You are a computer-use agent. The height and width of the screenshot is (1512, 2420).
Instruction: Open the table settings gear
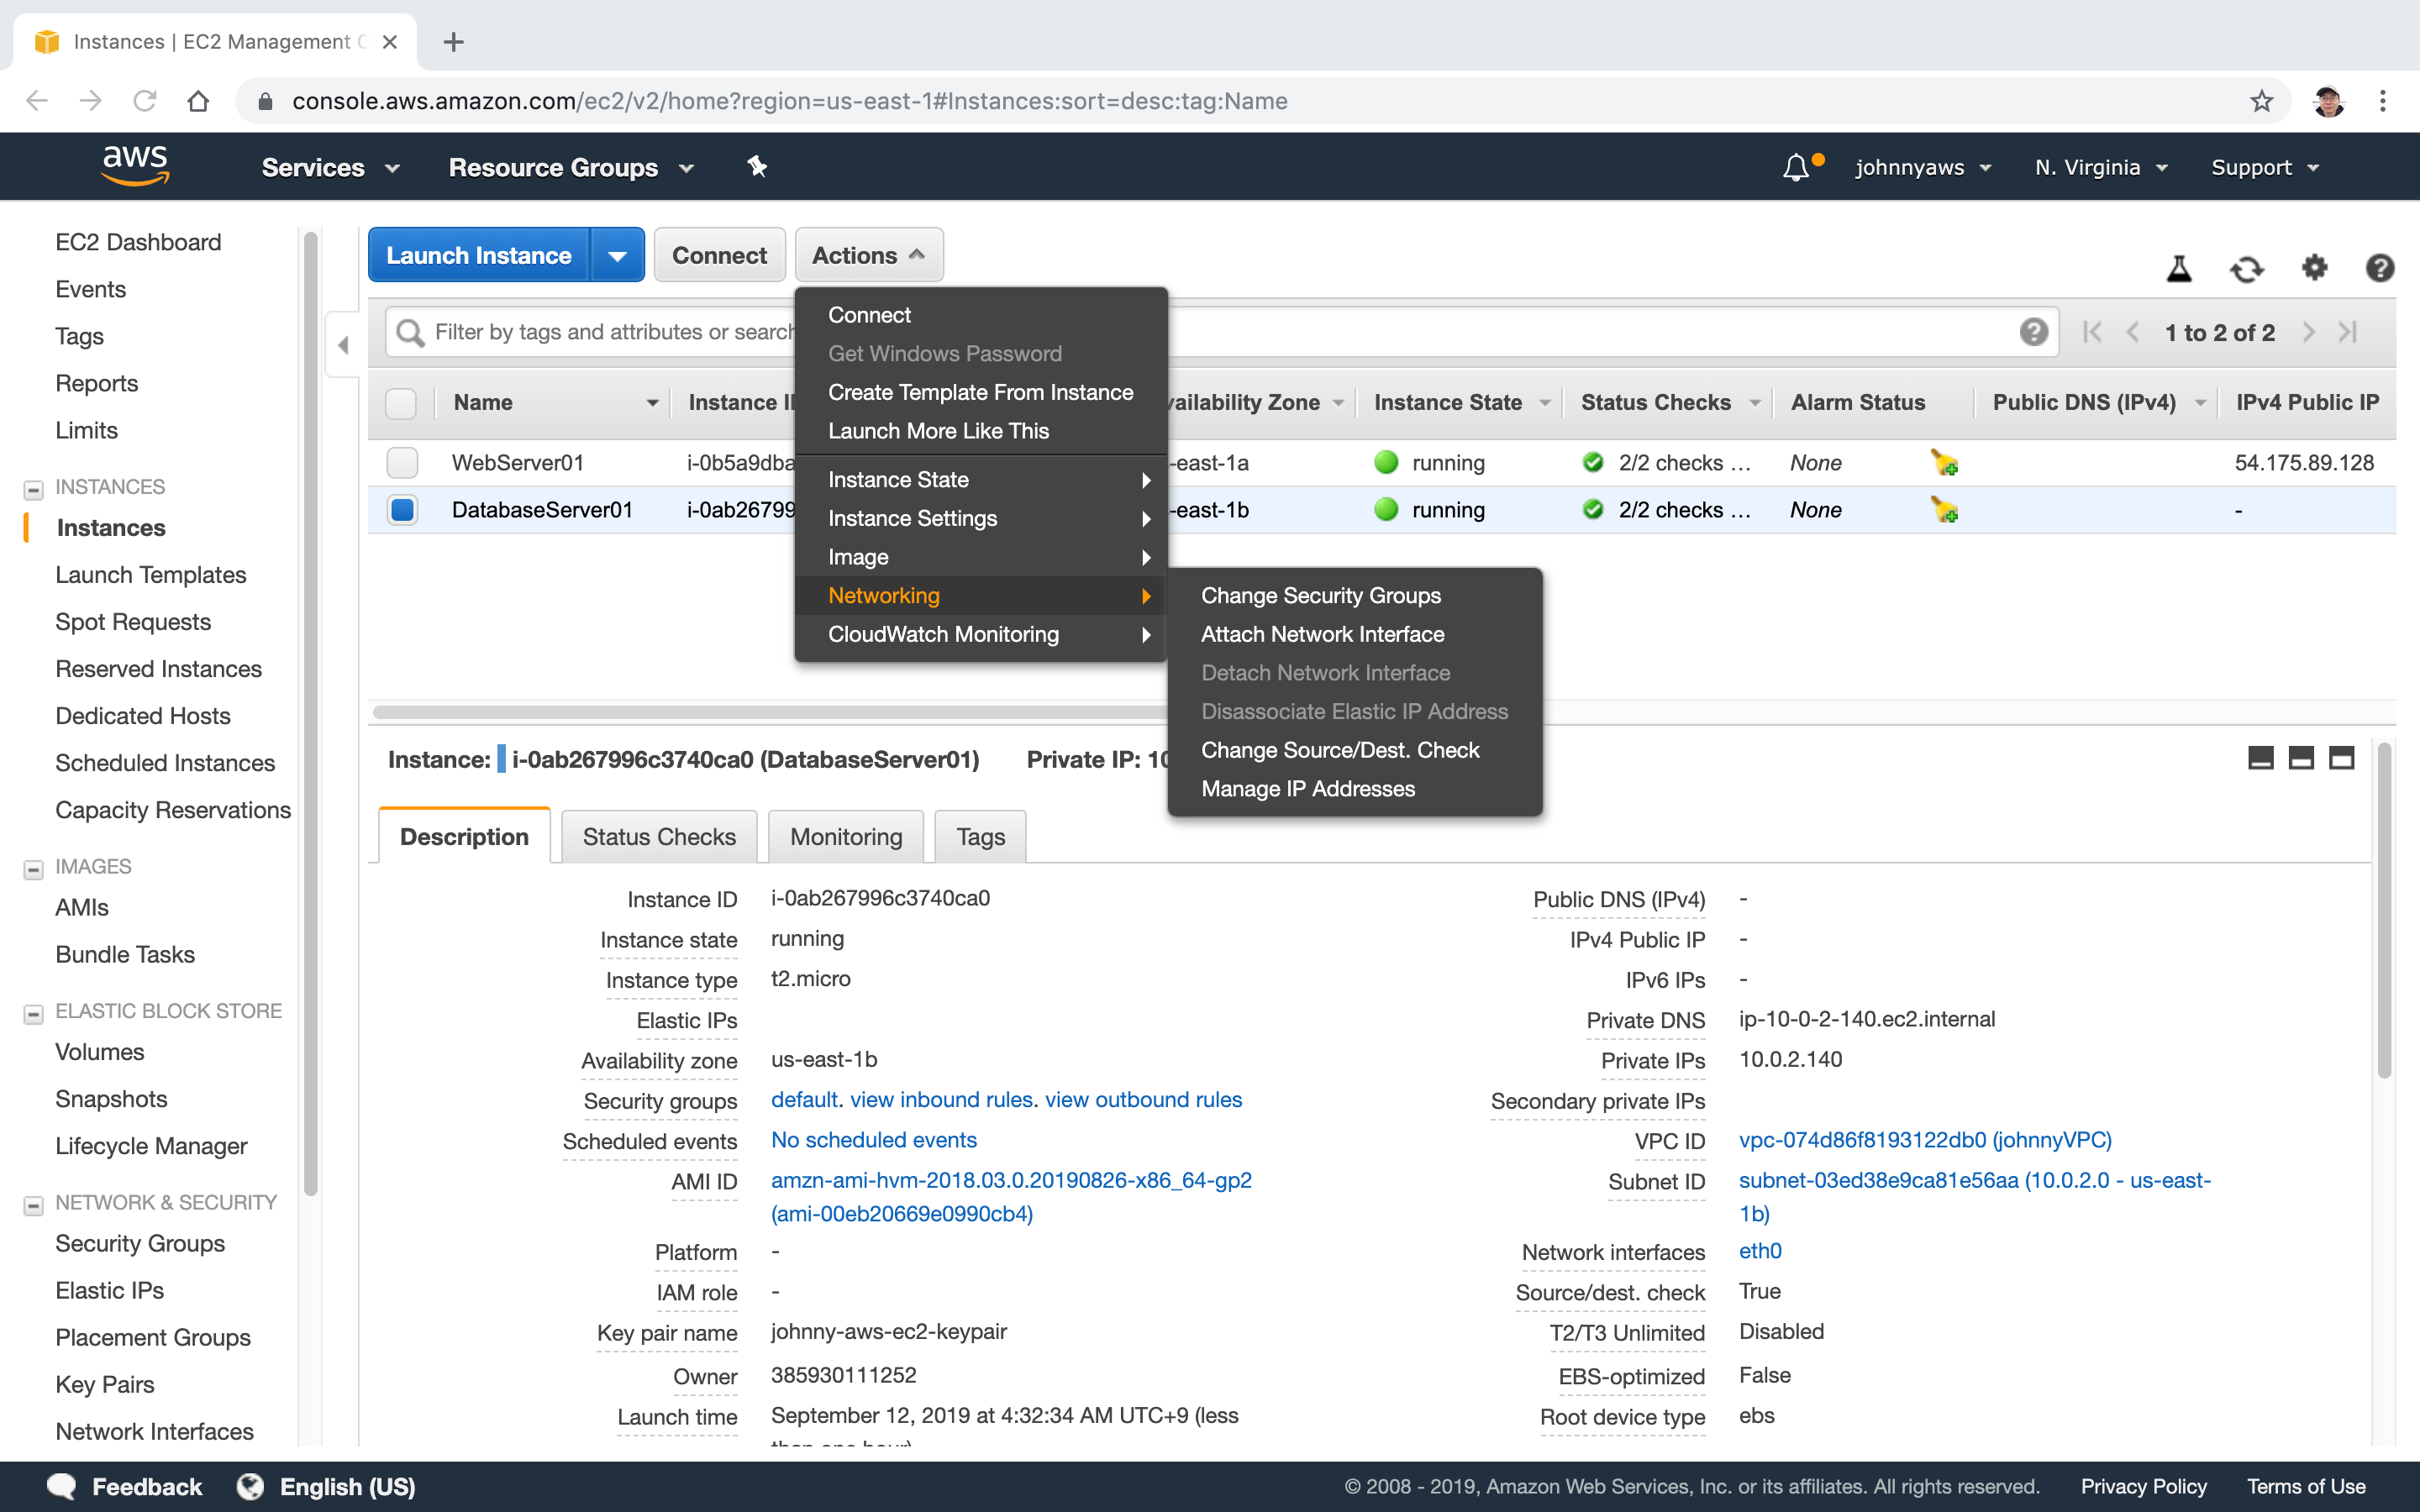2315,268
